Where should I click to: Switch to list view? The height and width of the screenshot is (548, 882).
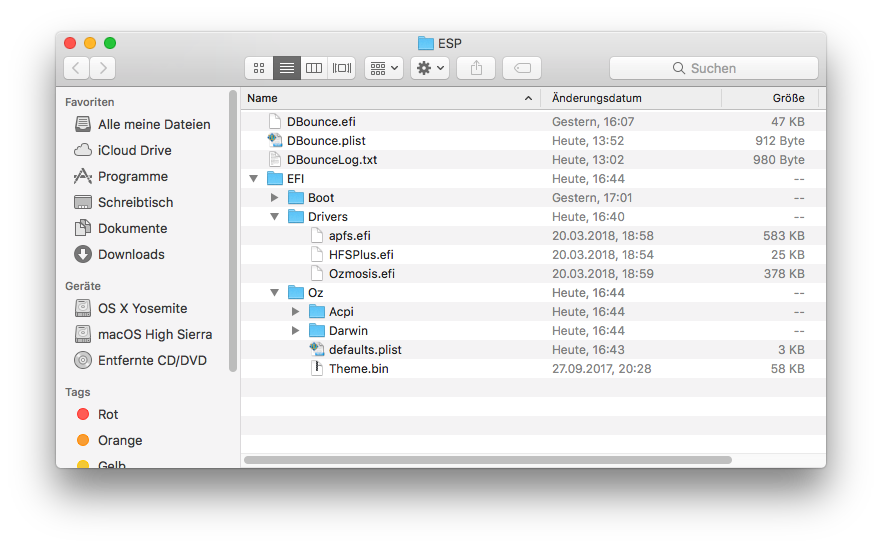(287, 68)
